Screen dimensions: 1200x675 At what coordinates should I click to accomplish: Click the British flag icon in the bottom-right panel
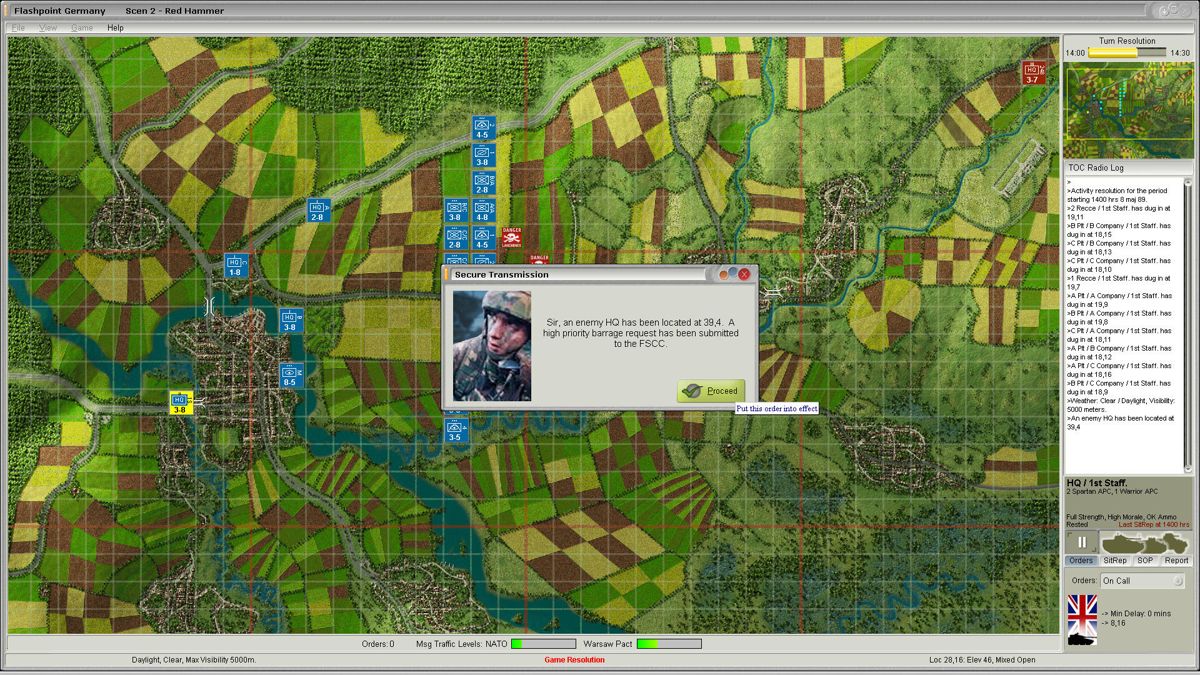[1082, 610]
